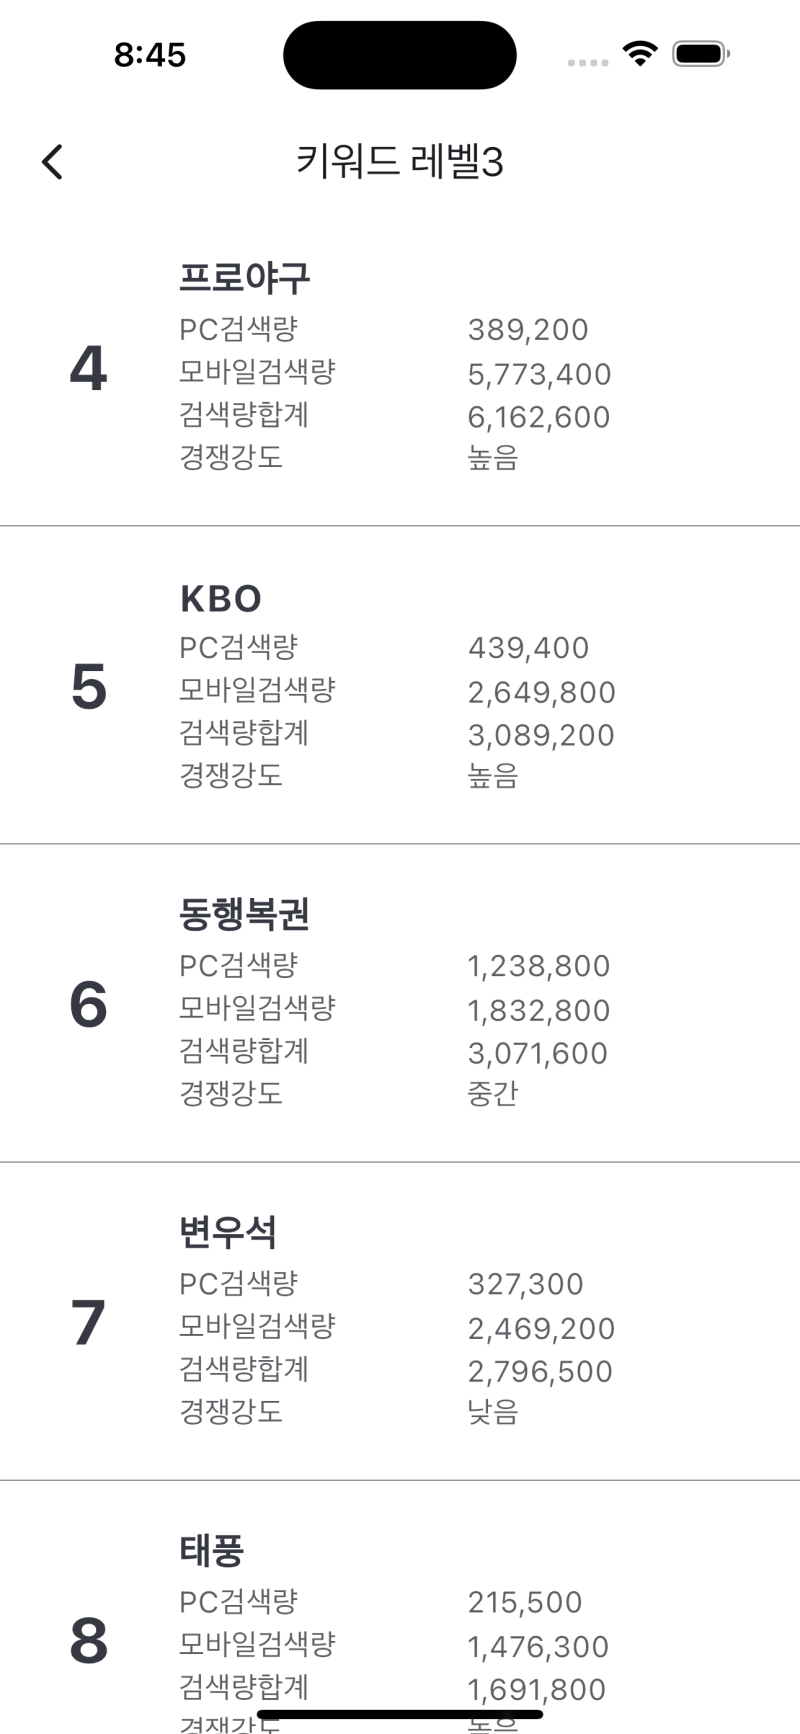
Task: Tap the 389,200 PC search volume value
Action: (x=528, y=330)
